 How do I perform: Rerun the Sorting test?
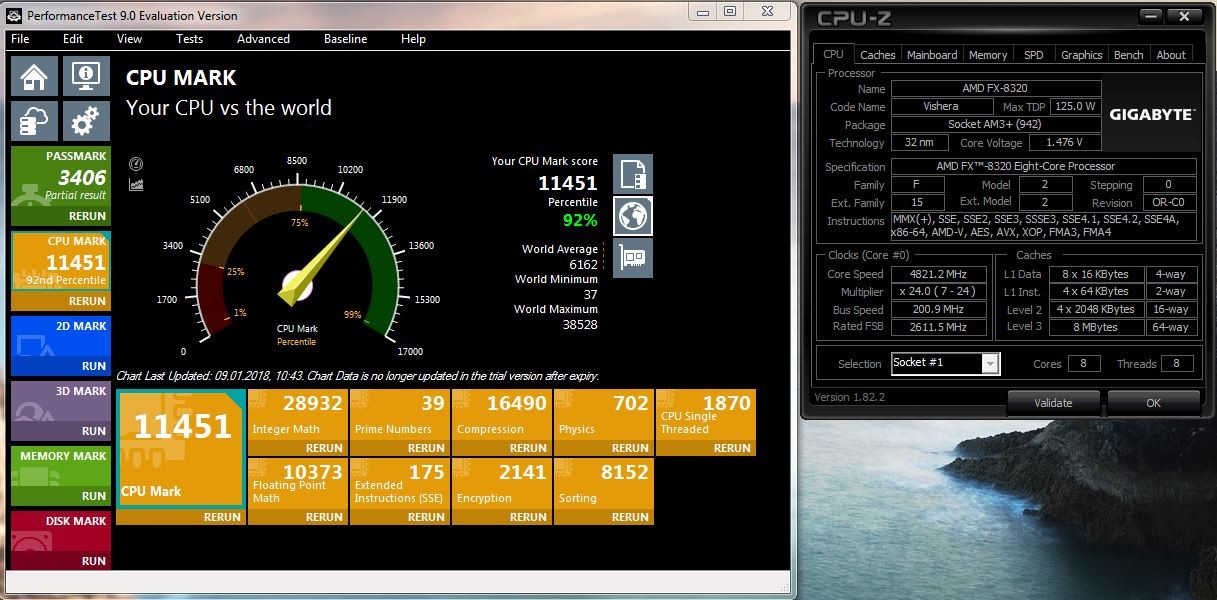coord(630,517)
